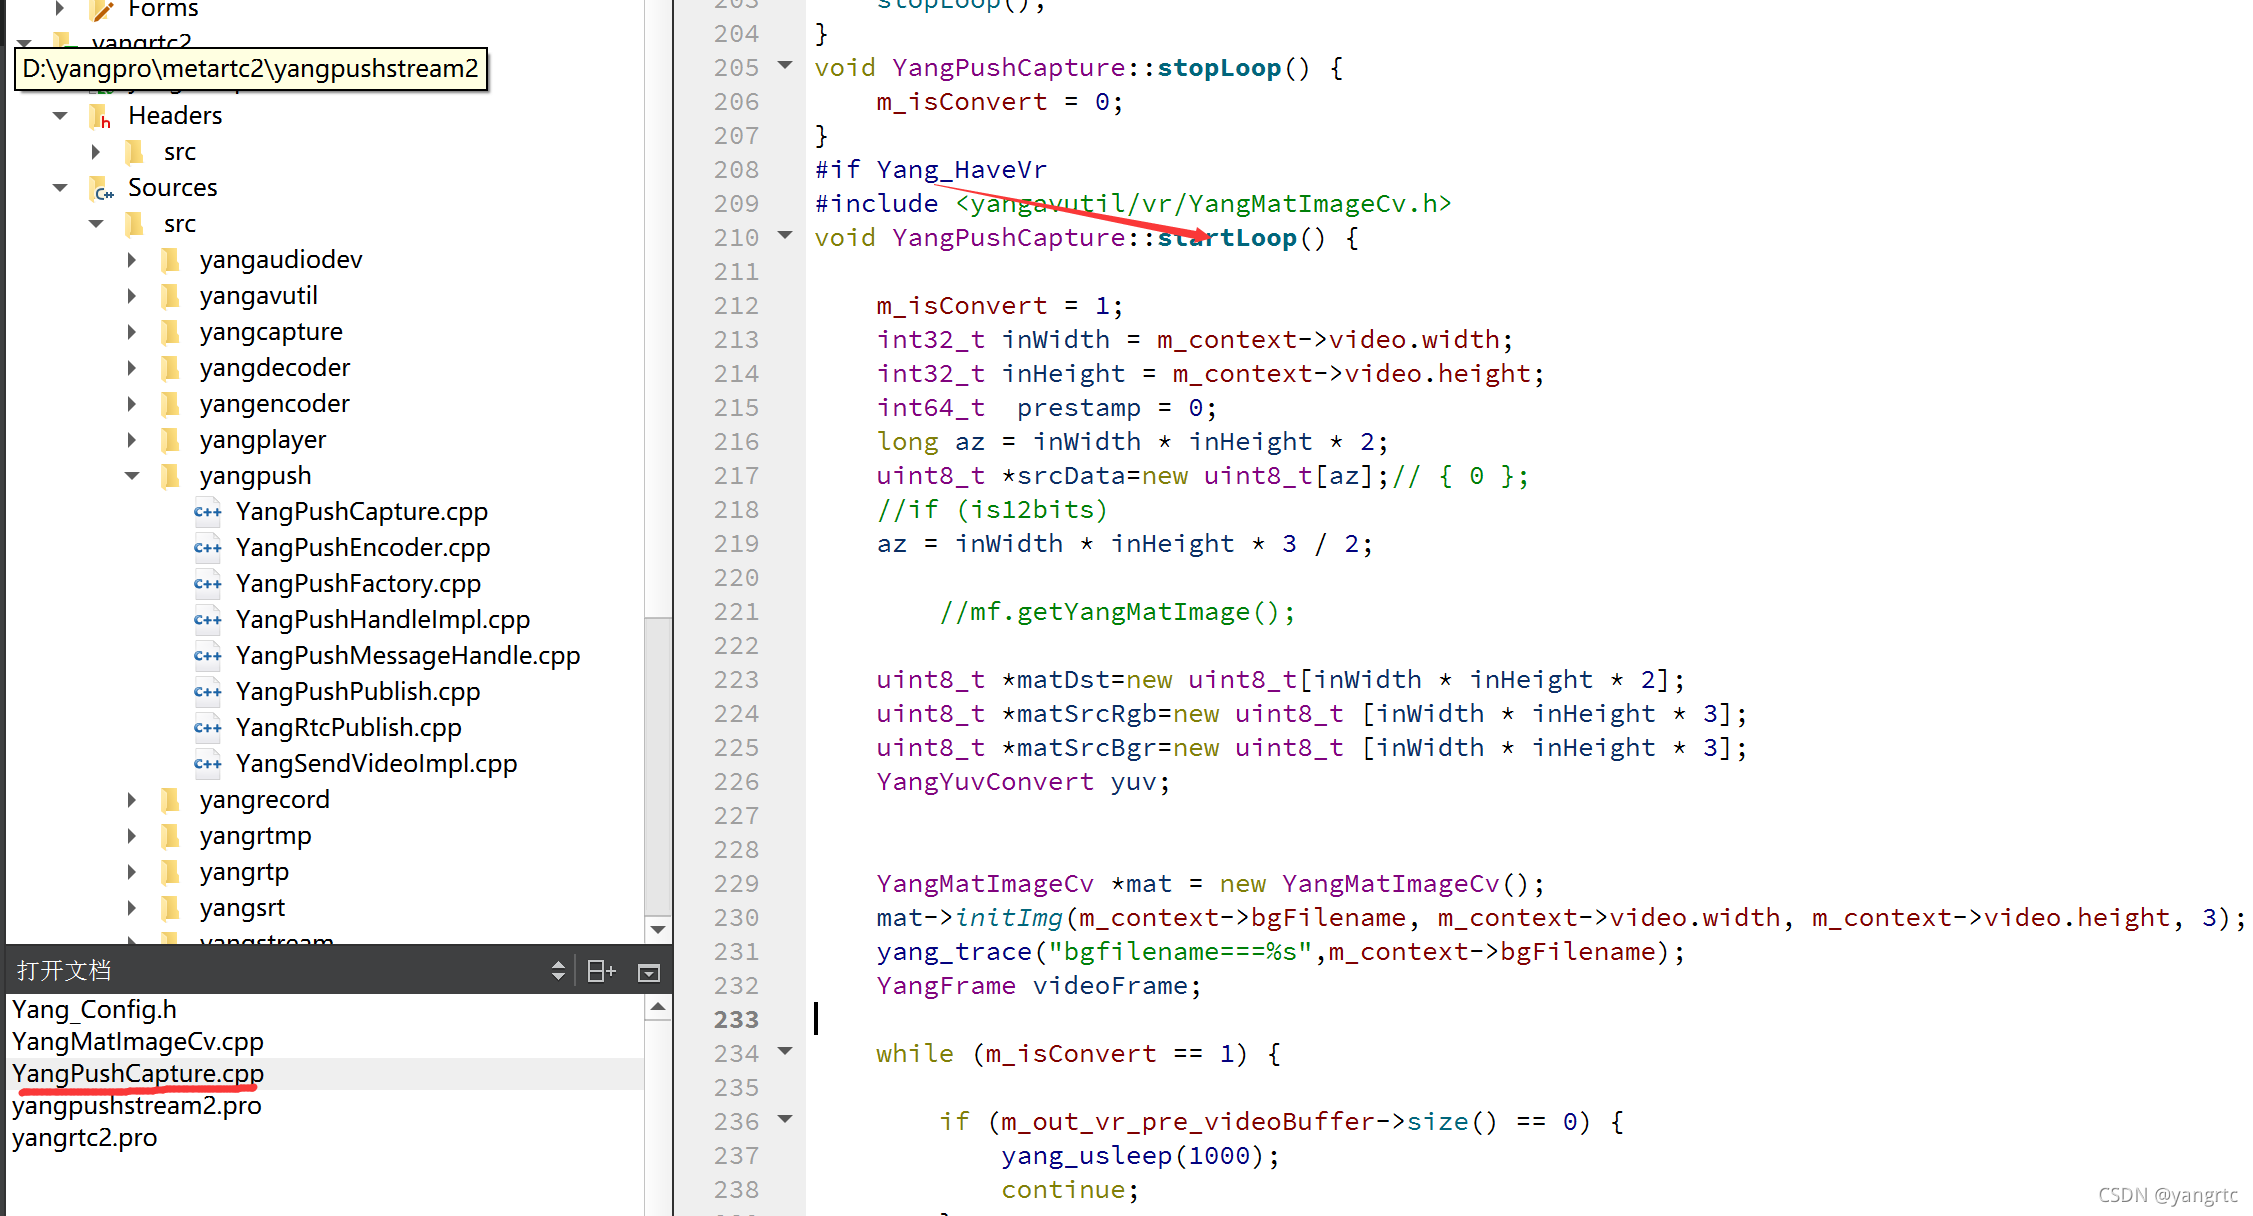This screenshot has width=2253, height=1216.
Task: Fold the startLoop function at line 210
Action: tap(785, 236)
